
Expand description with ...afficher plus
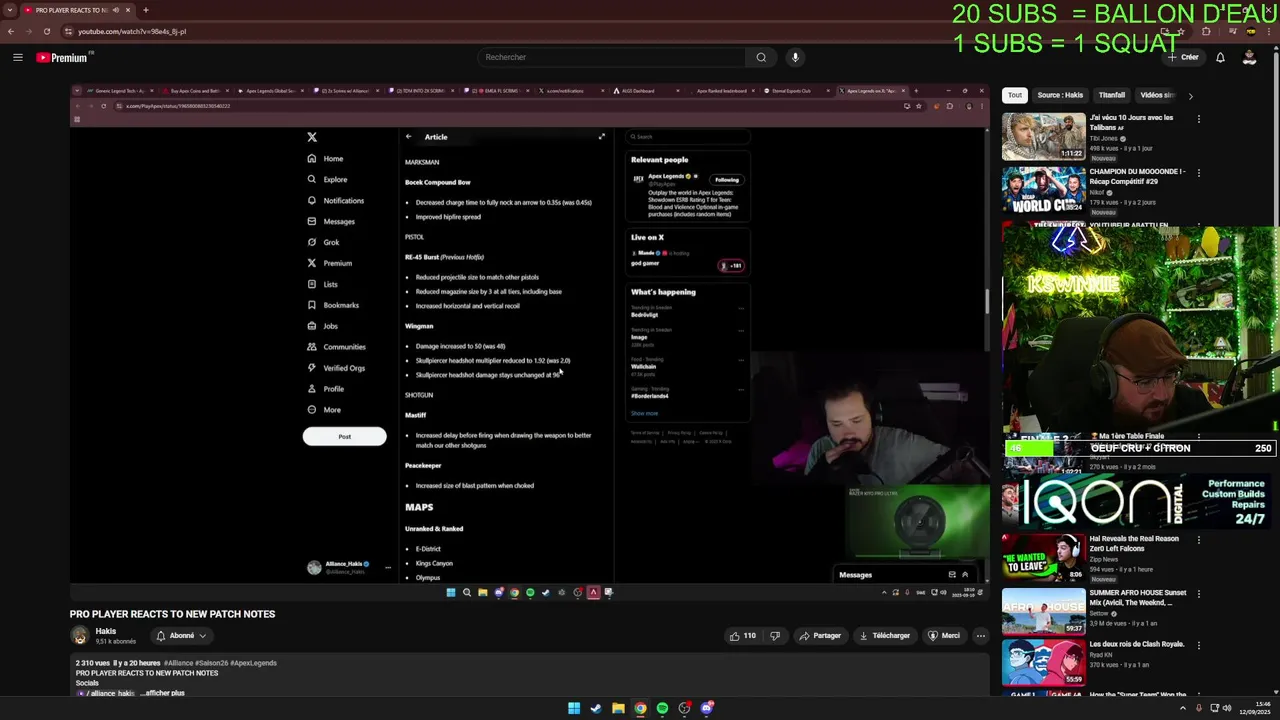[162, 693]
